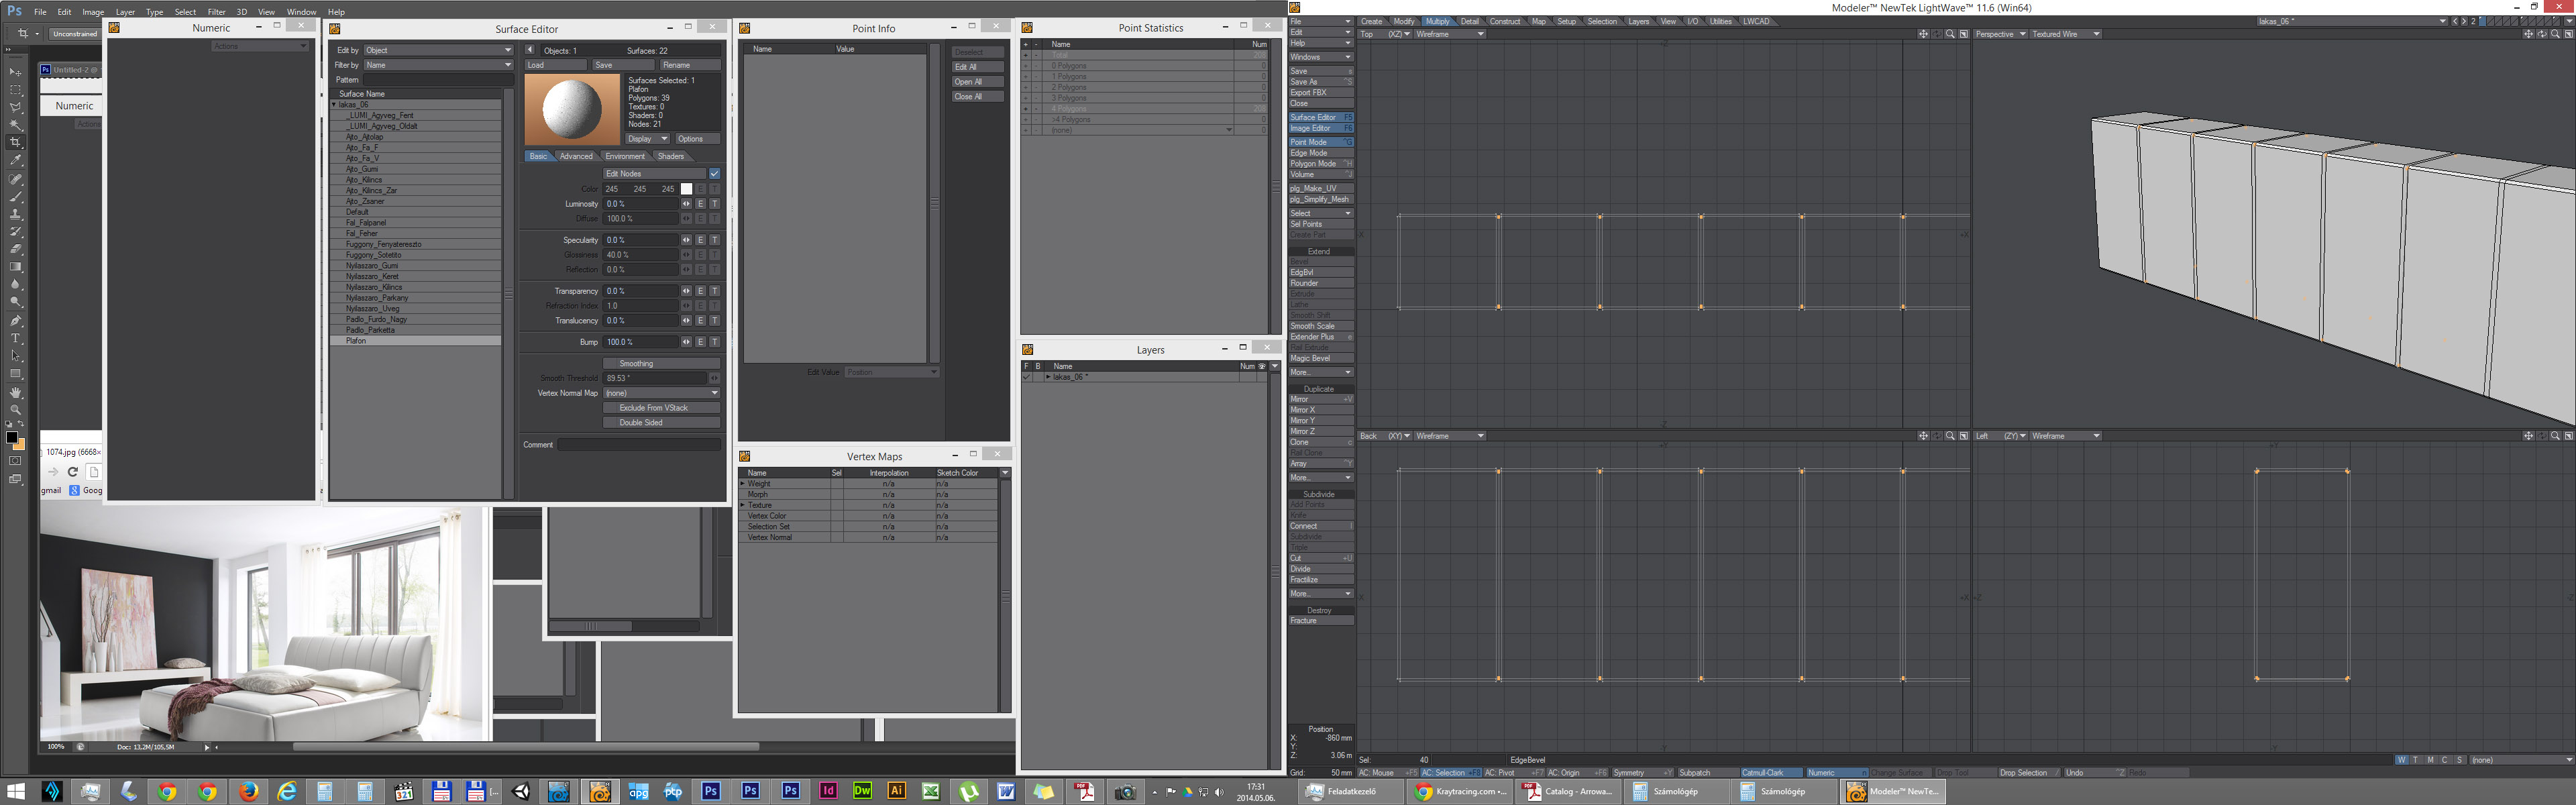Select the Photoshop Eyedropper tool

point(15,160)
